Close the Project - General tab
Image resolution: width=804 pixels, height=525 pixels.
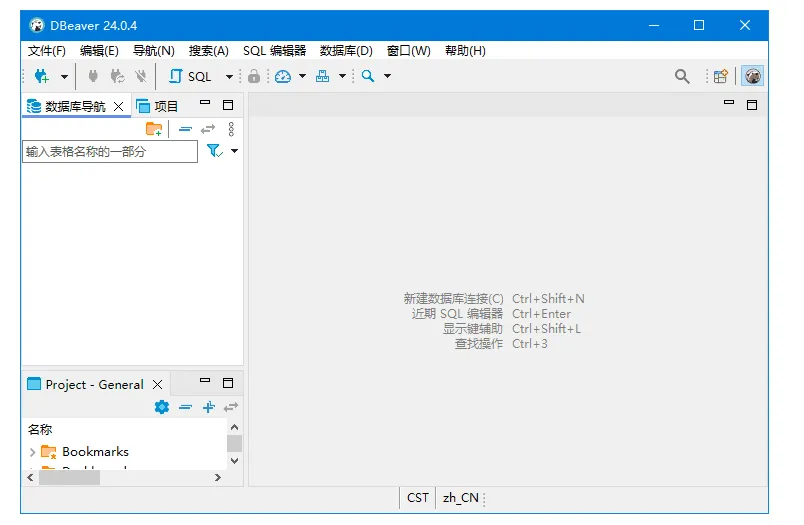158,385
